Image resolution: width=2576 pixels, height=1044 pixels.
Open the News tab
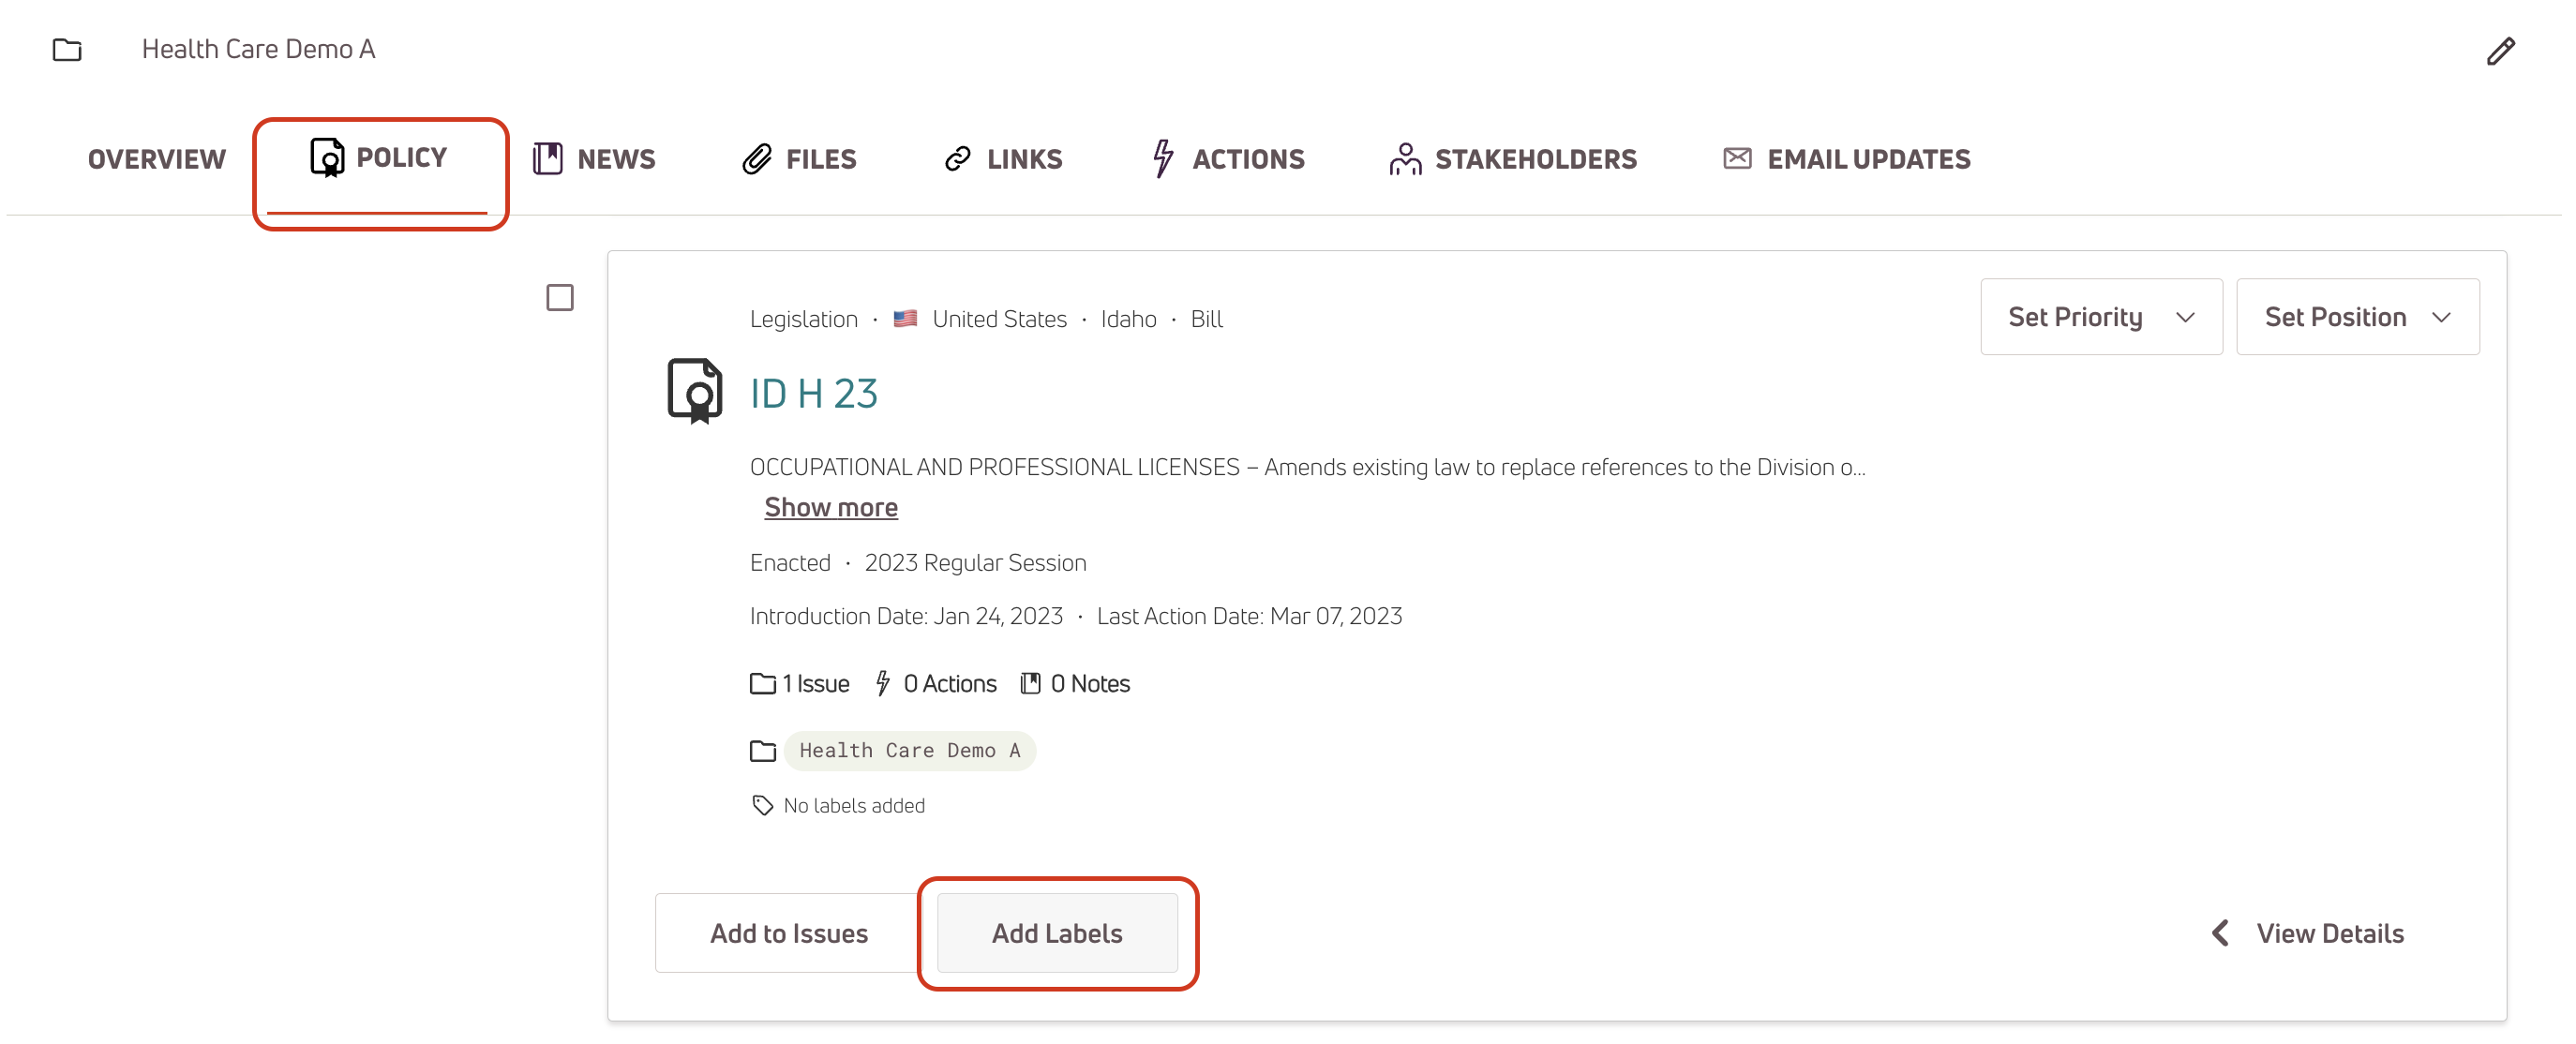594,159
